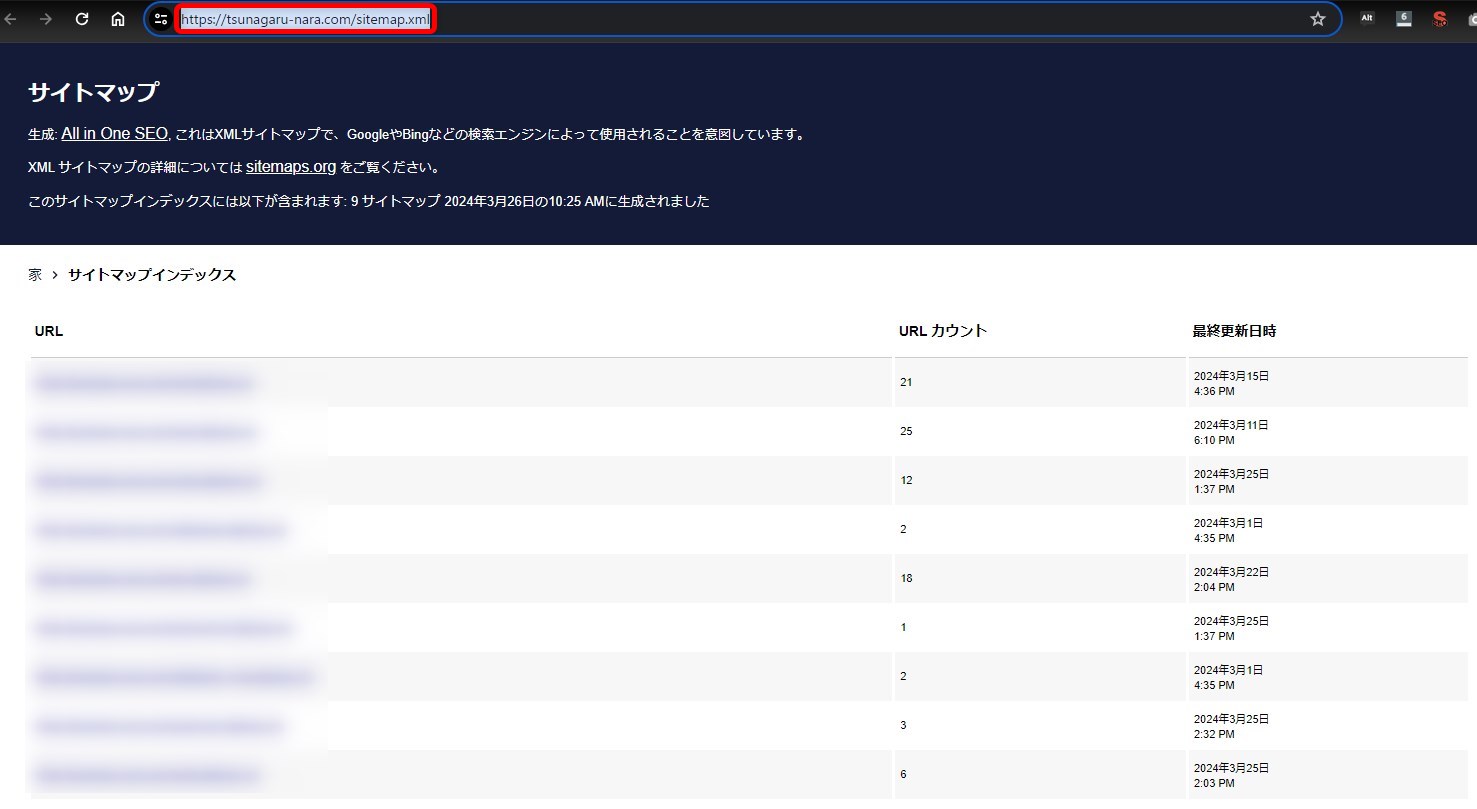Click the 家 breadcrumb link
Viewport: 1477px width, 809px height.
click(35, 275)
